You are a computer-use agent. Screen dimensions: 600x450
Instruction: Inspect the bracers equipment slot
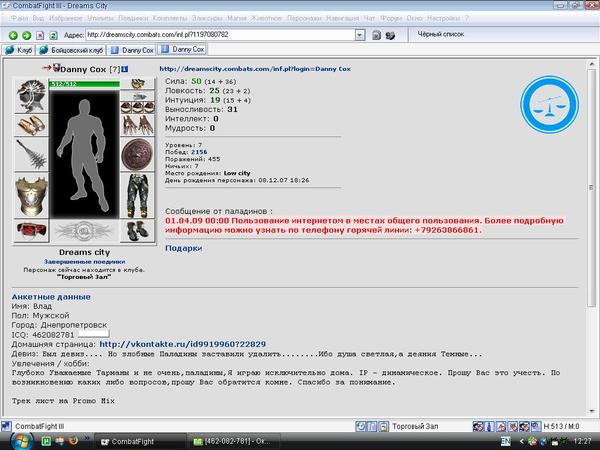click(x=31, y=125)
